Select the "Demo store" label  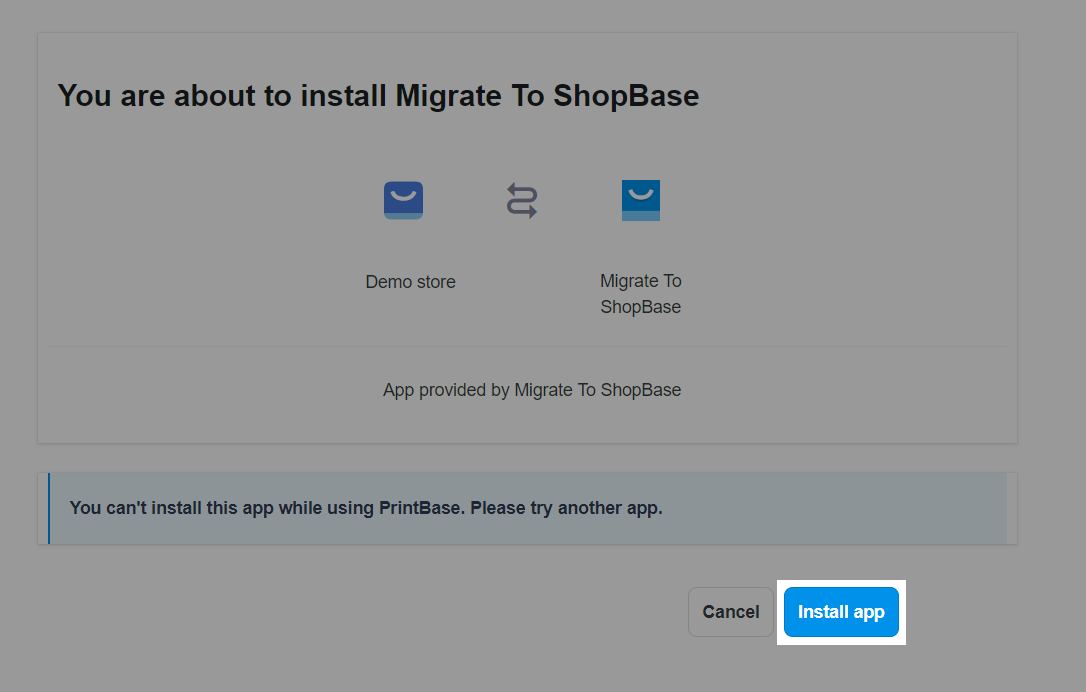pyautogui.click(x=410, y=282)
